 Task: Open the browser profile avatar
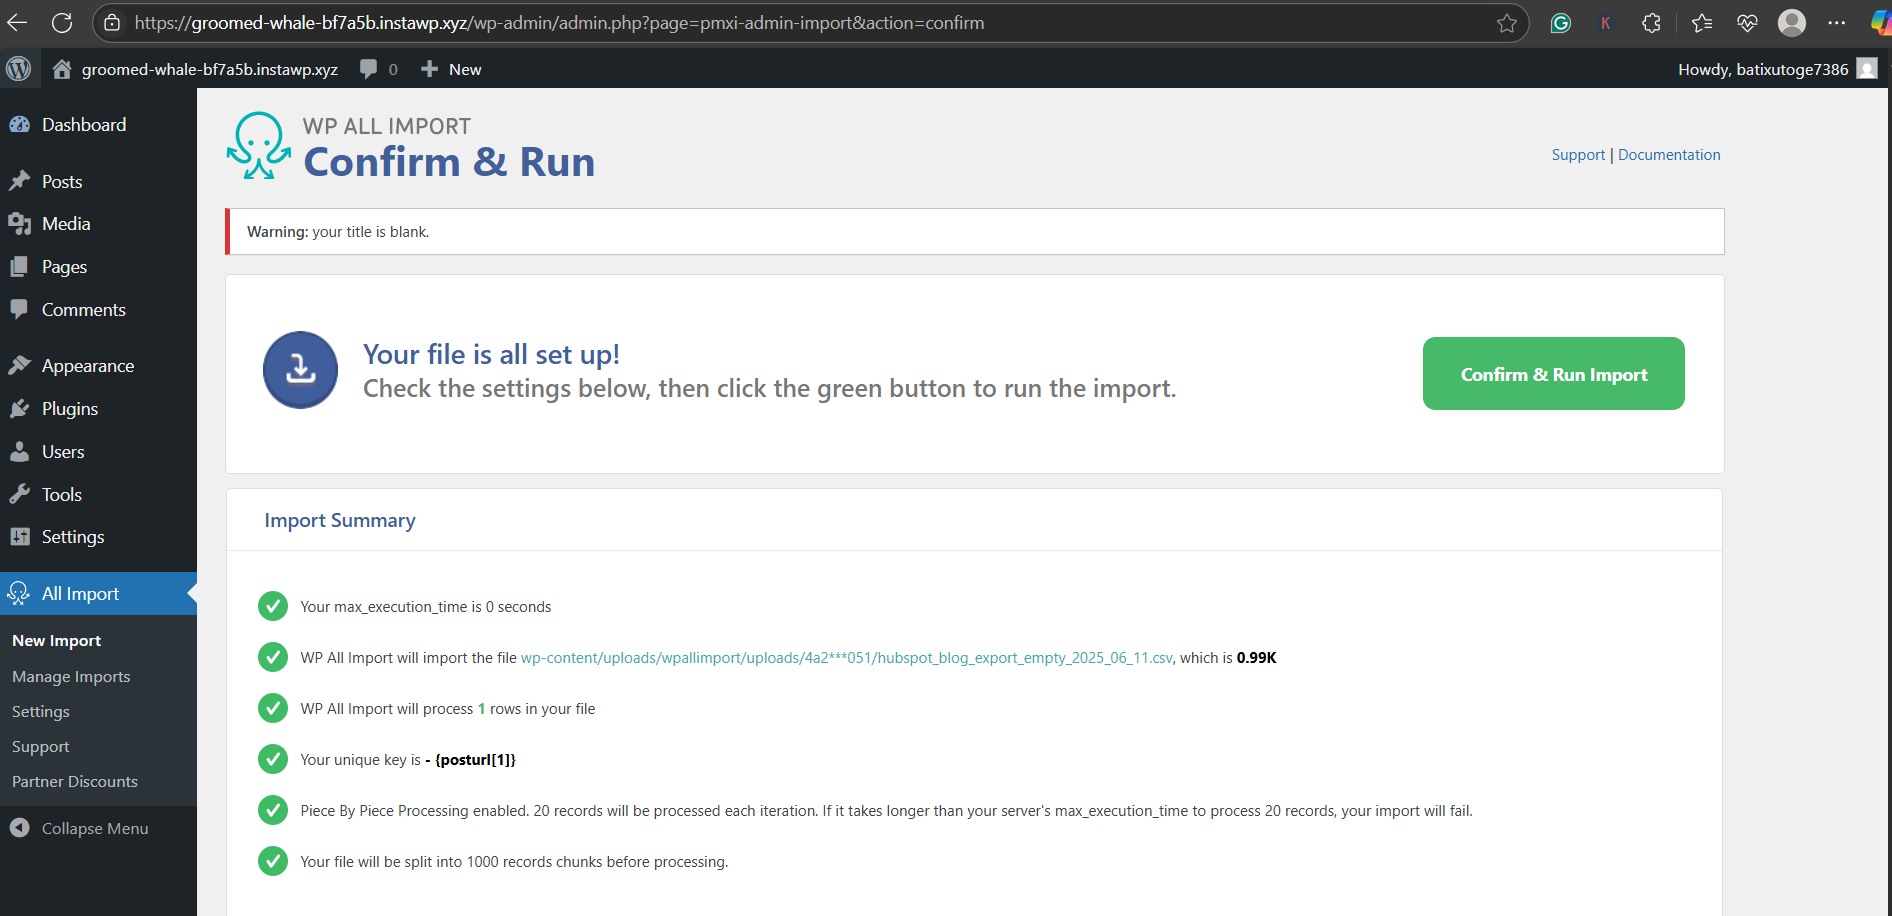pyautogui.click(x=1792, y=22)
